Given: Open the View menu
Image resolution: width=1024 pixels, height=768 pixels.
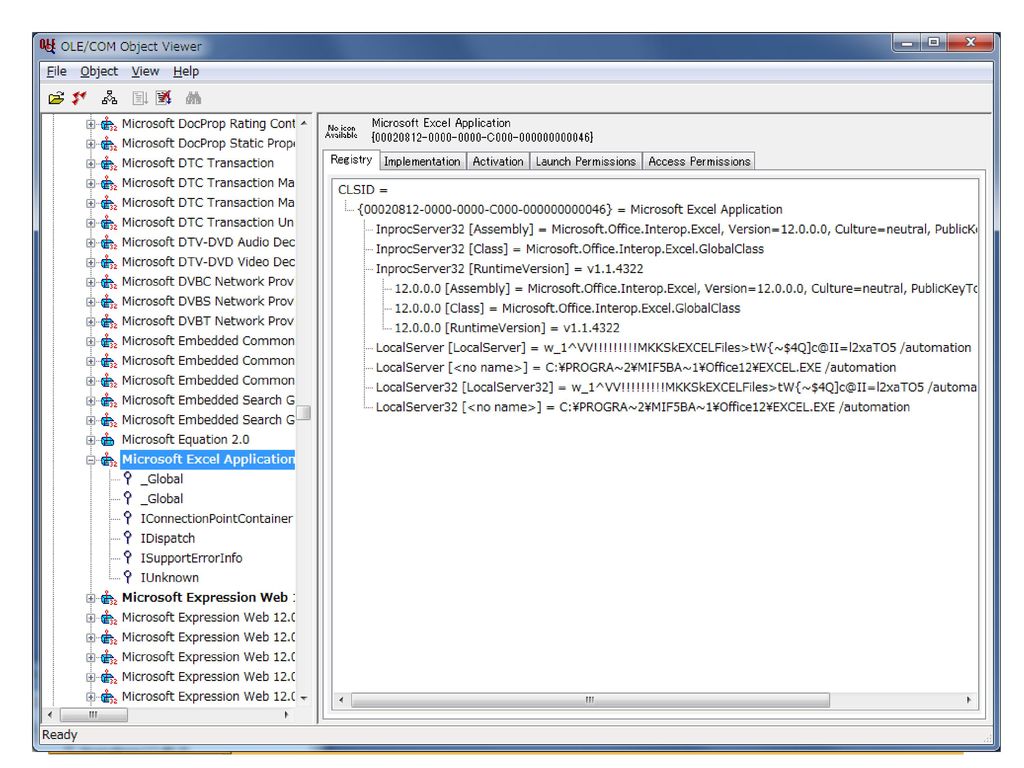Looking at the screenshot, I should [145, 71].
